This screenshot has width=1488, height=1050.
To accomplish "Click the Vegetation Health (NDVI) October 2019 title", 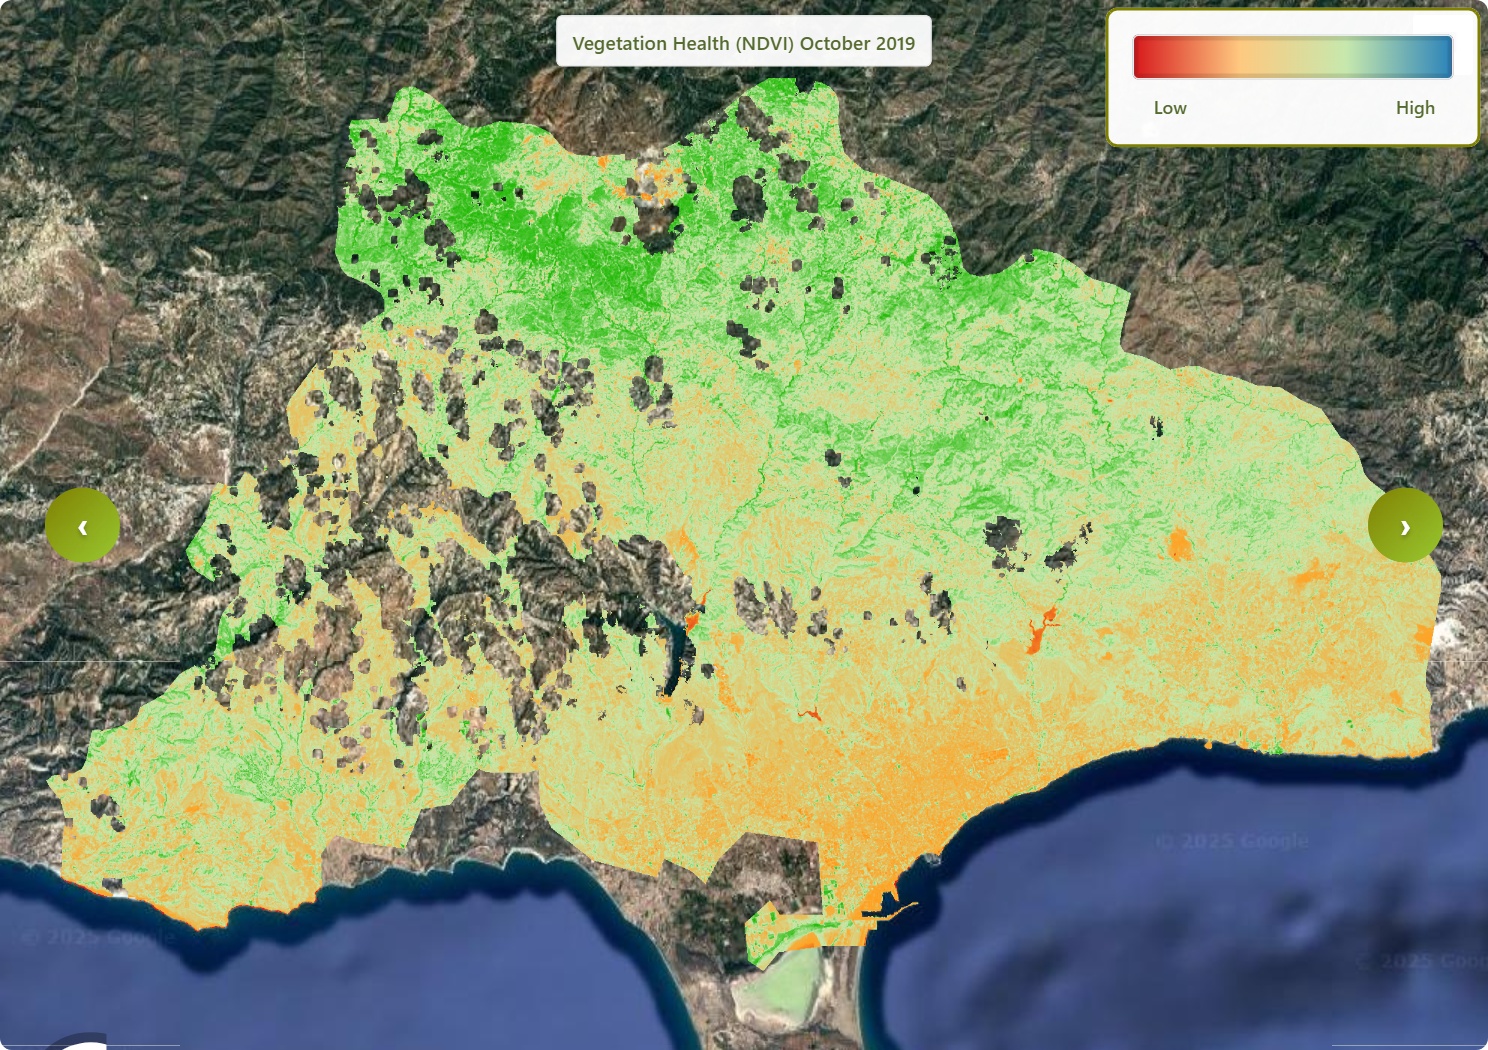I will [743, 43].
